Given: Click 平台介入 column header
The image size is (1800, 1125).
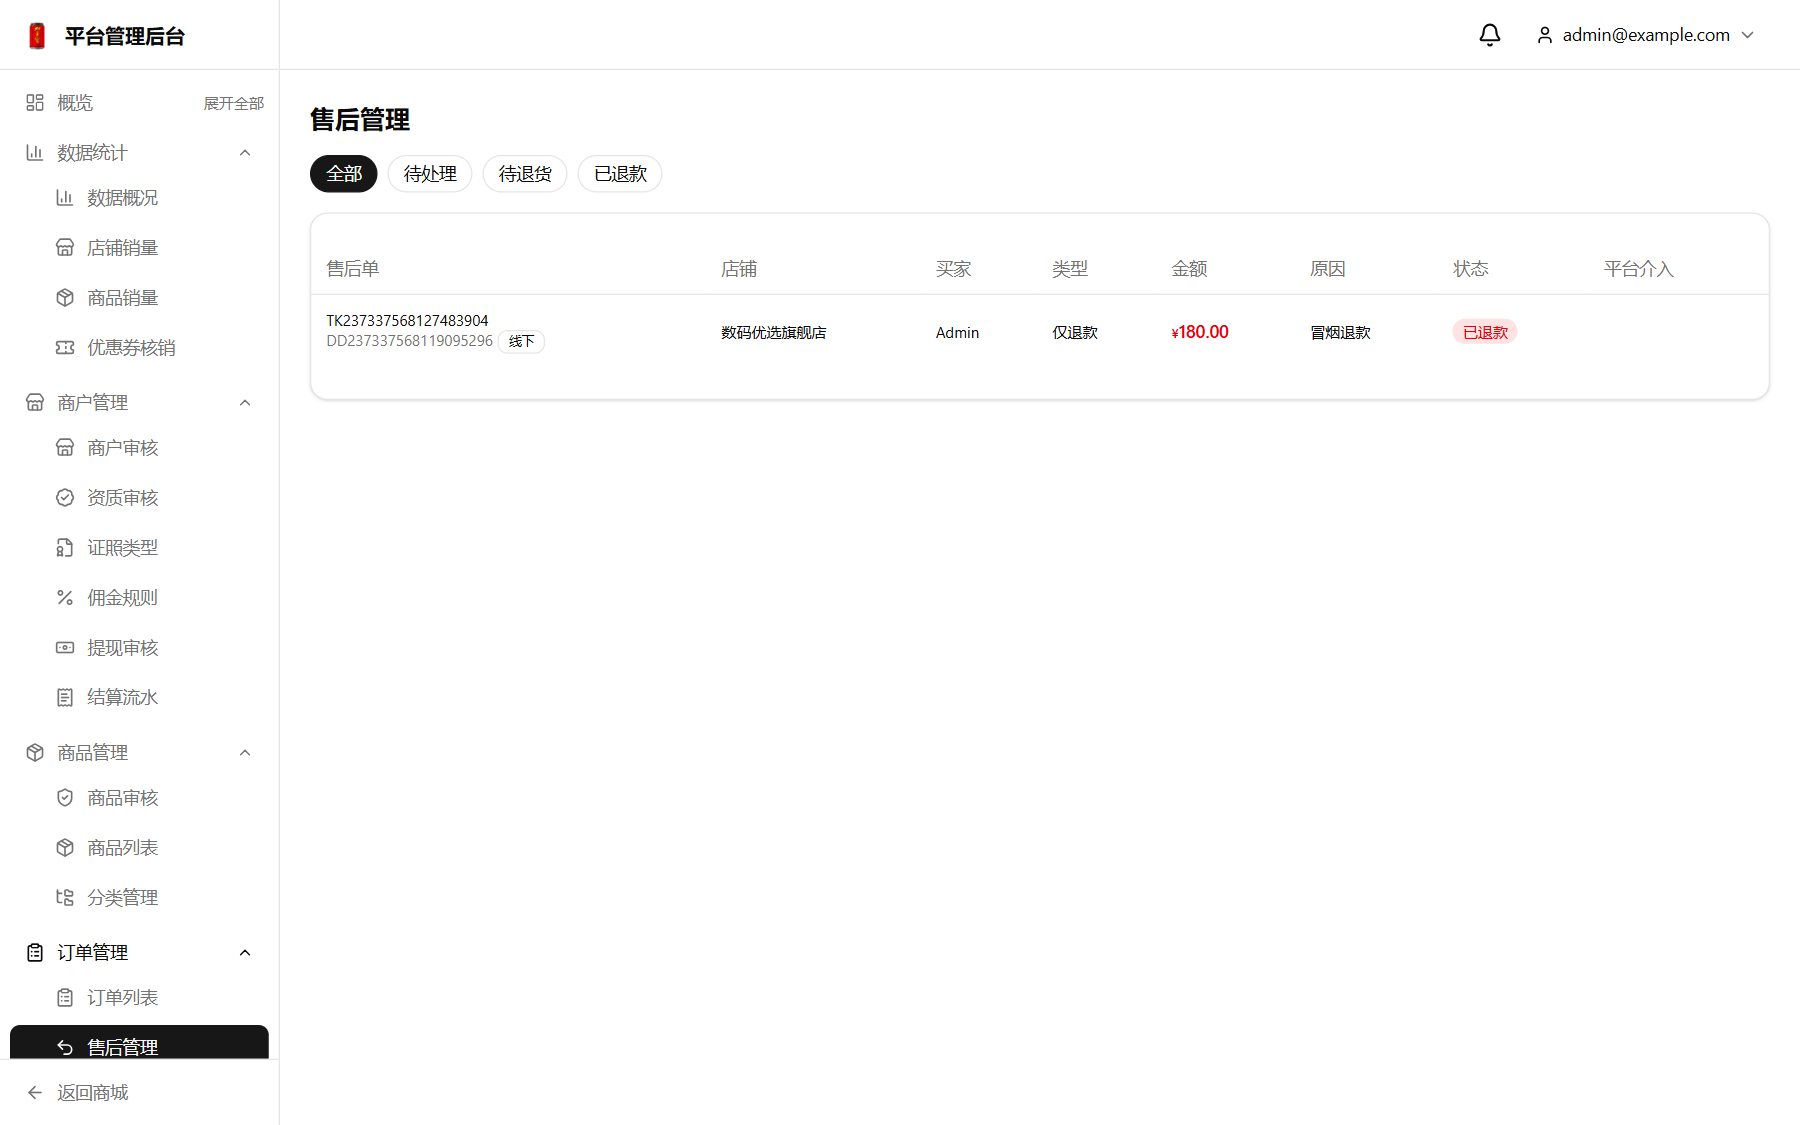Looking at the screenshot, I should coord(1638,269).
